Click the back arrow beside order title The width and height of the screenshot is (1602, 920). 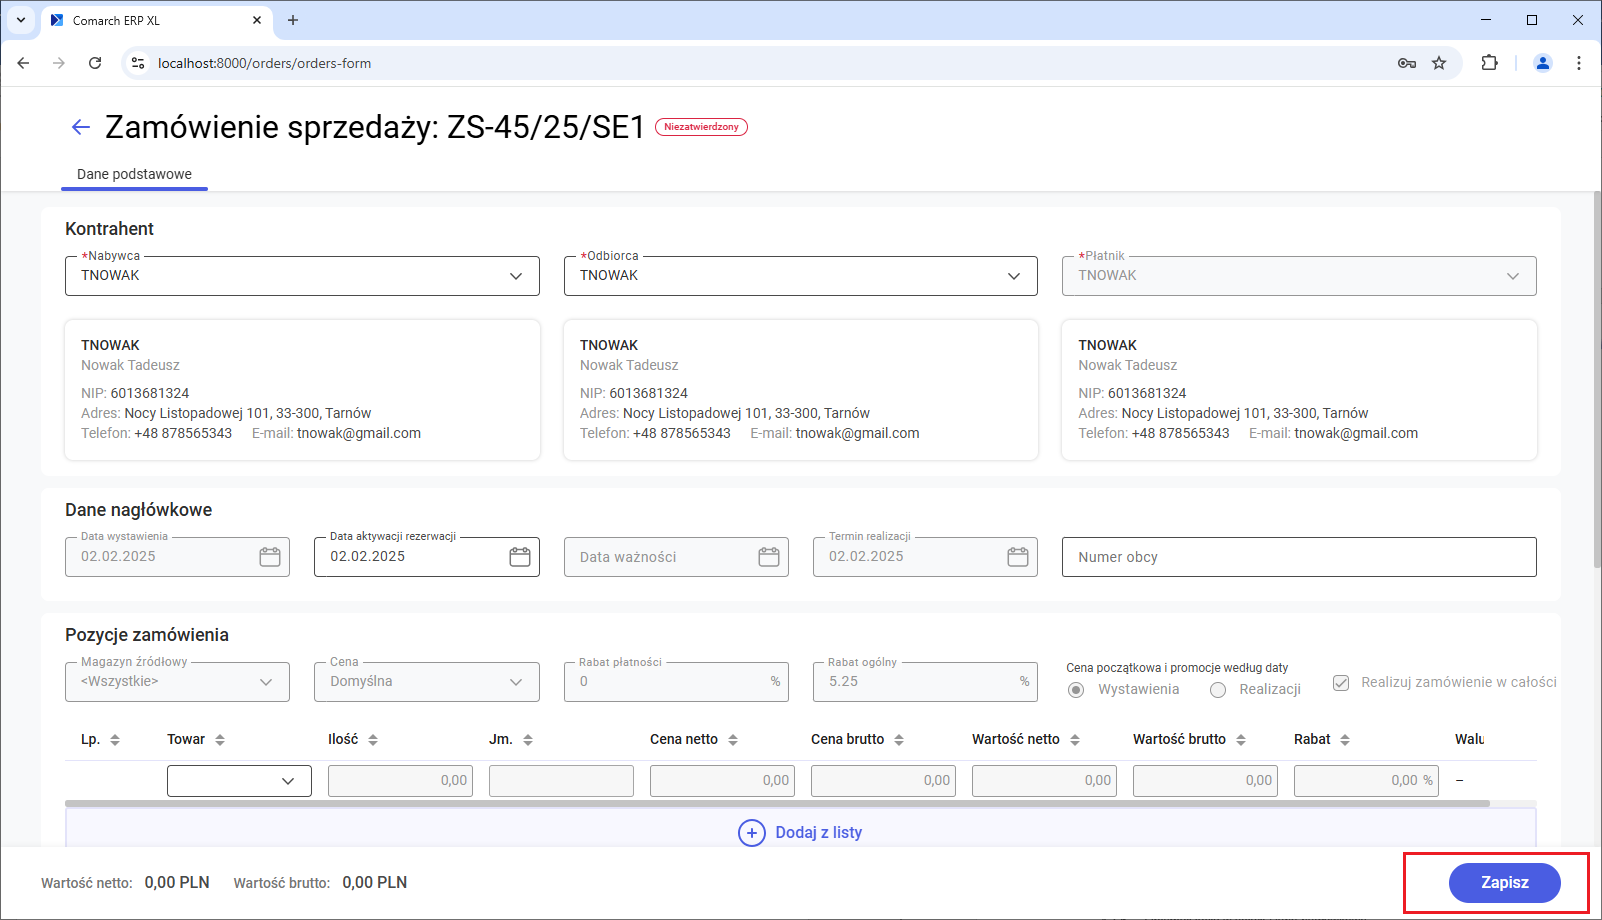coord(81,127)
